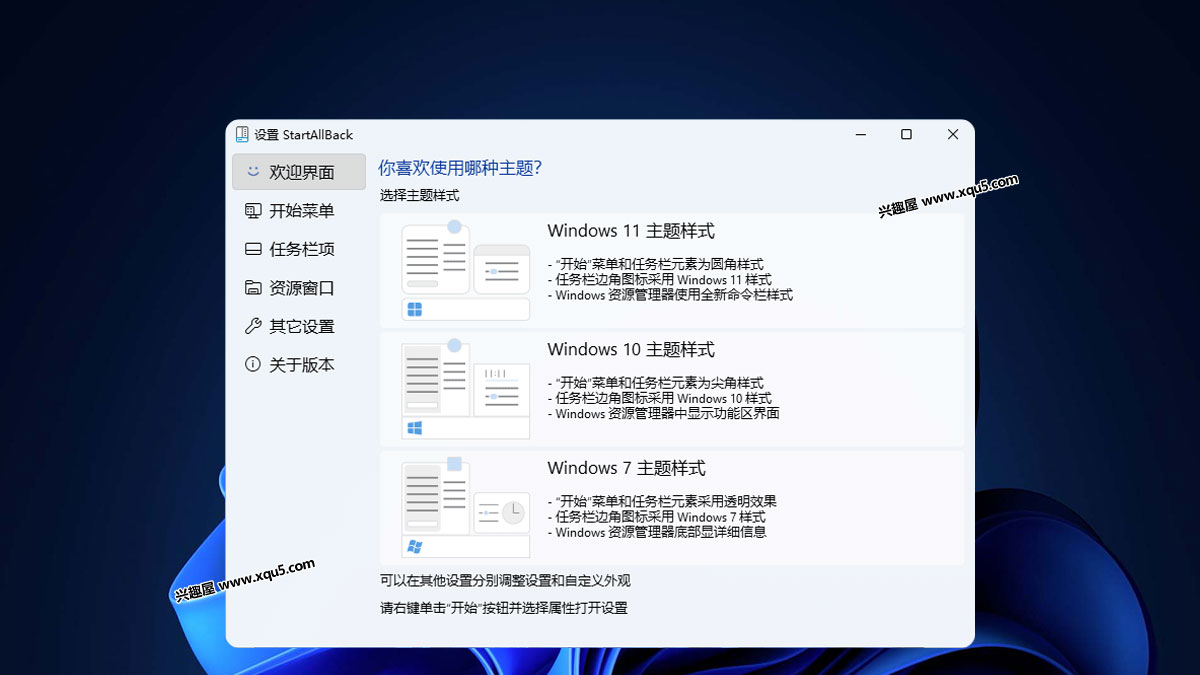Click the info icon beside 关于版本
This screenshot has width=1200, height=675.
pyautogui.click(x=253, y=364)
